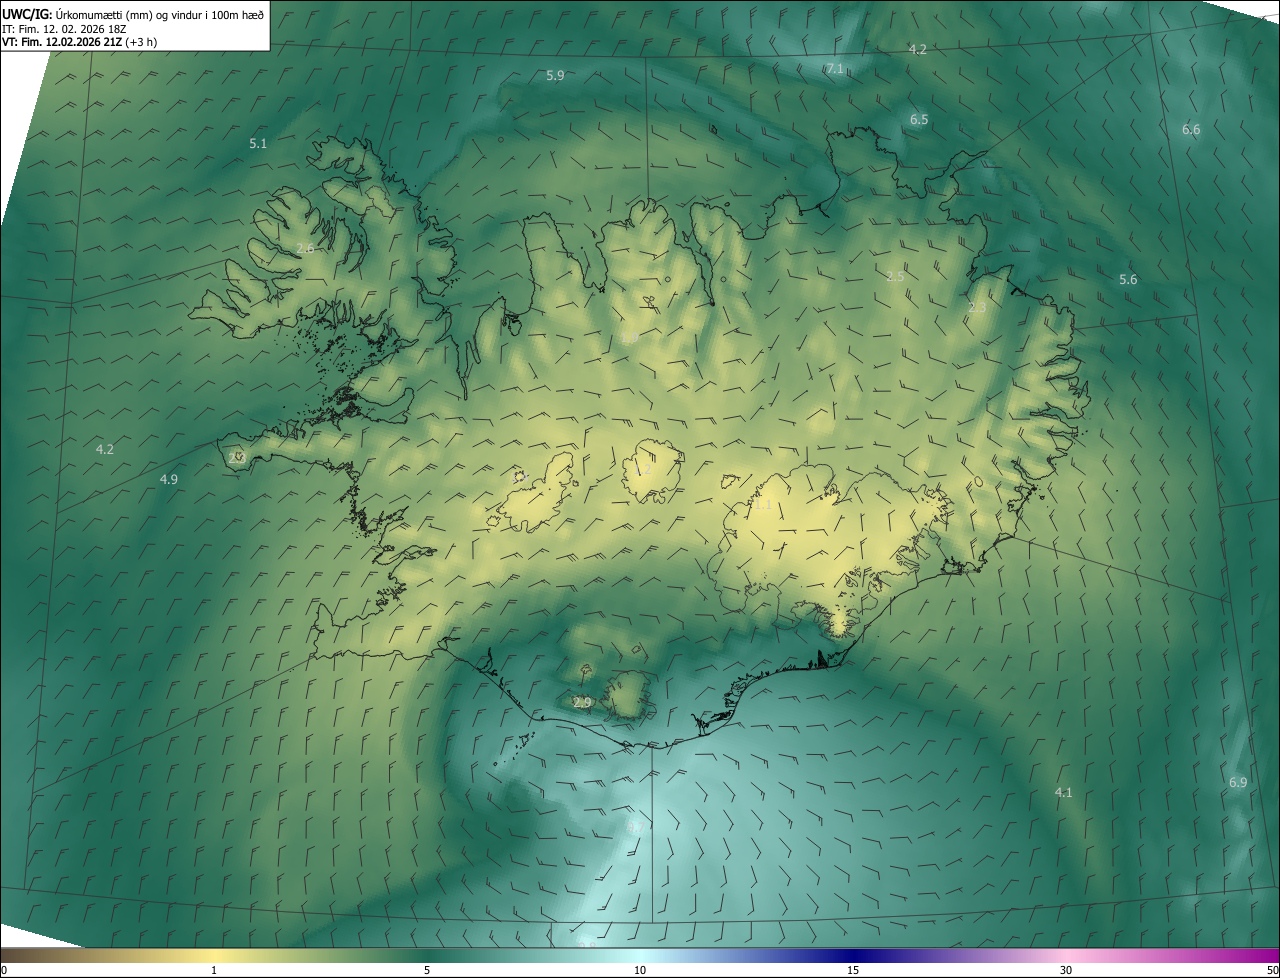Viewport: 1280px width, 978px height.
Task: Click the 2.8 value over the Westfjords
Action: coord(305,248)
